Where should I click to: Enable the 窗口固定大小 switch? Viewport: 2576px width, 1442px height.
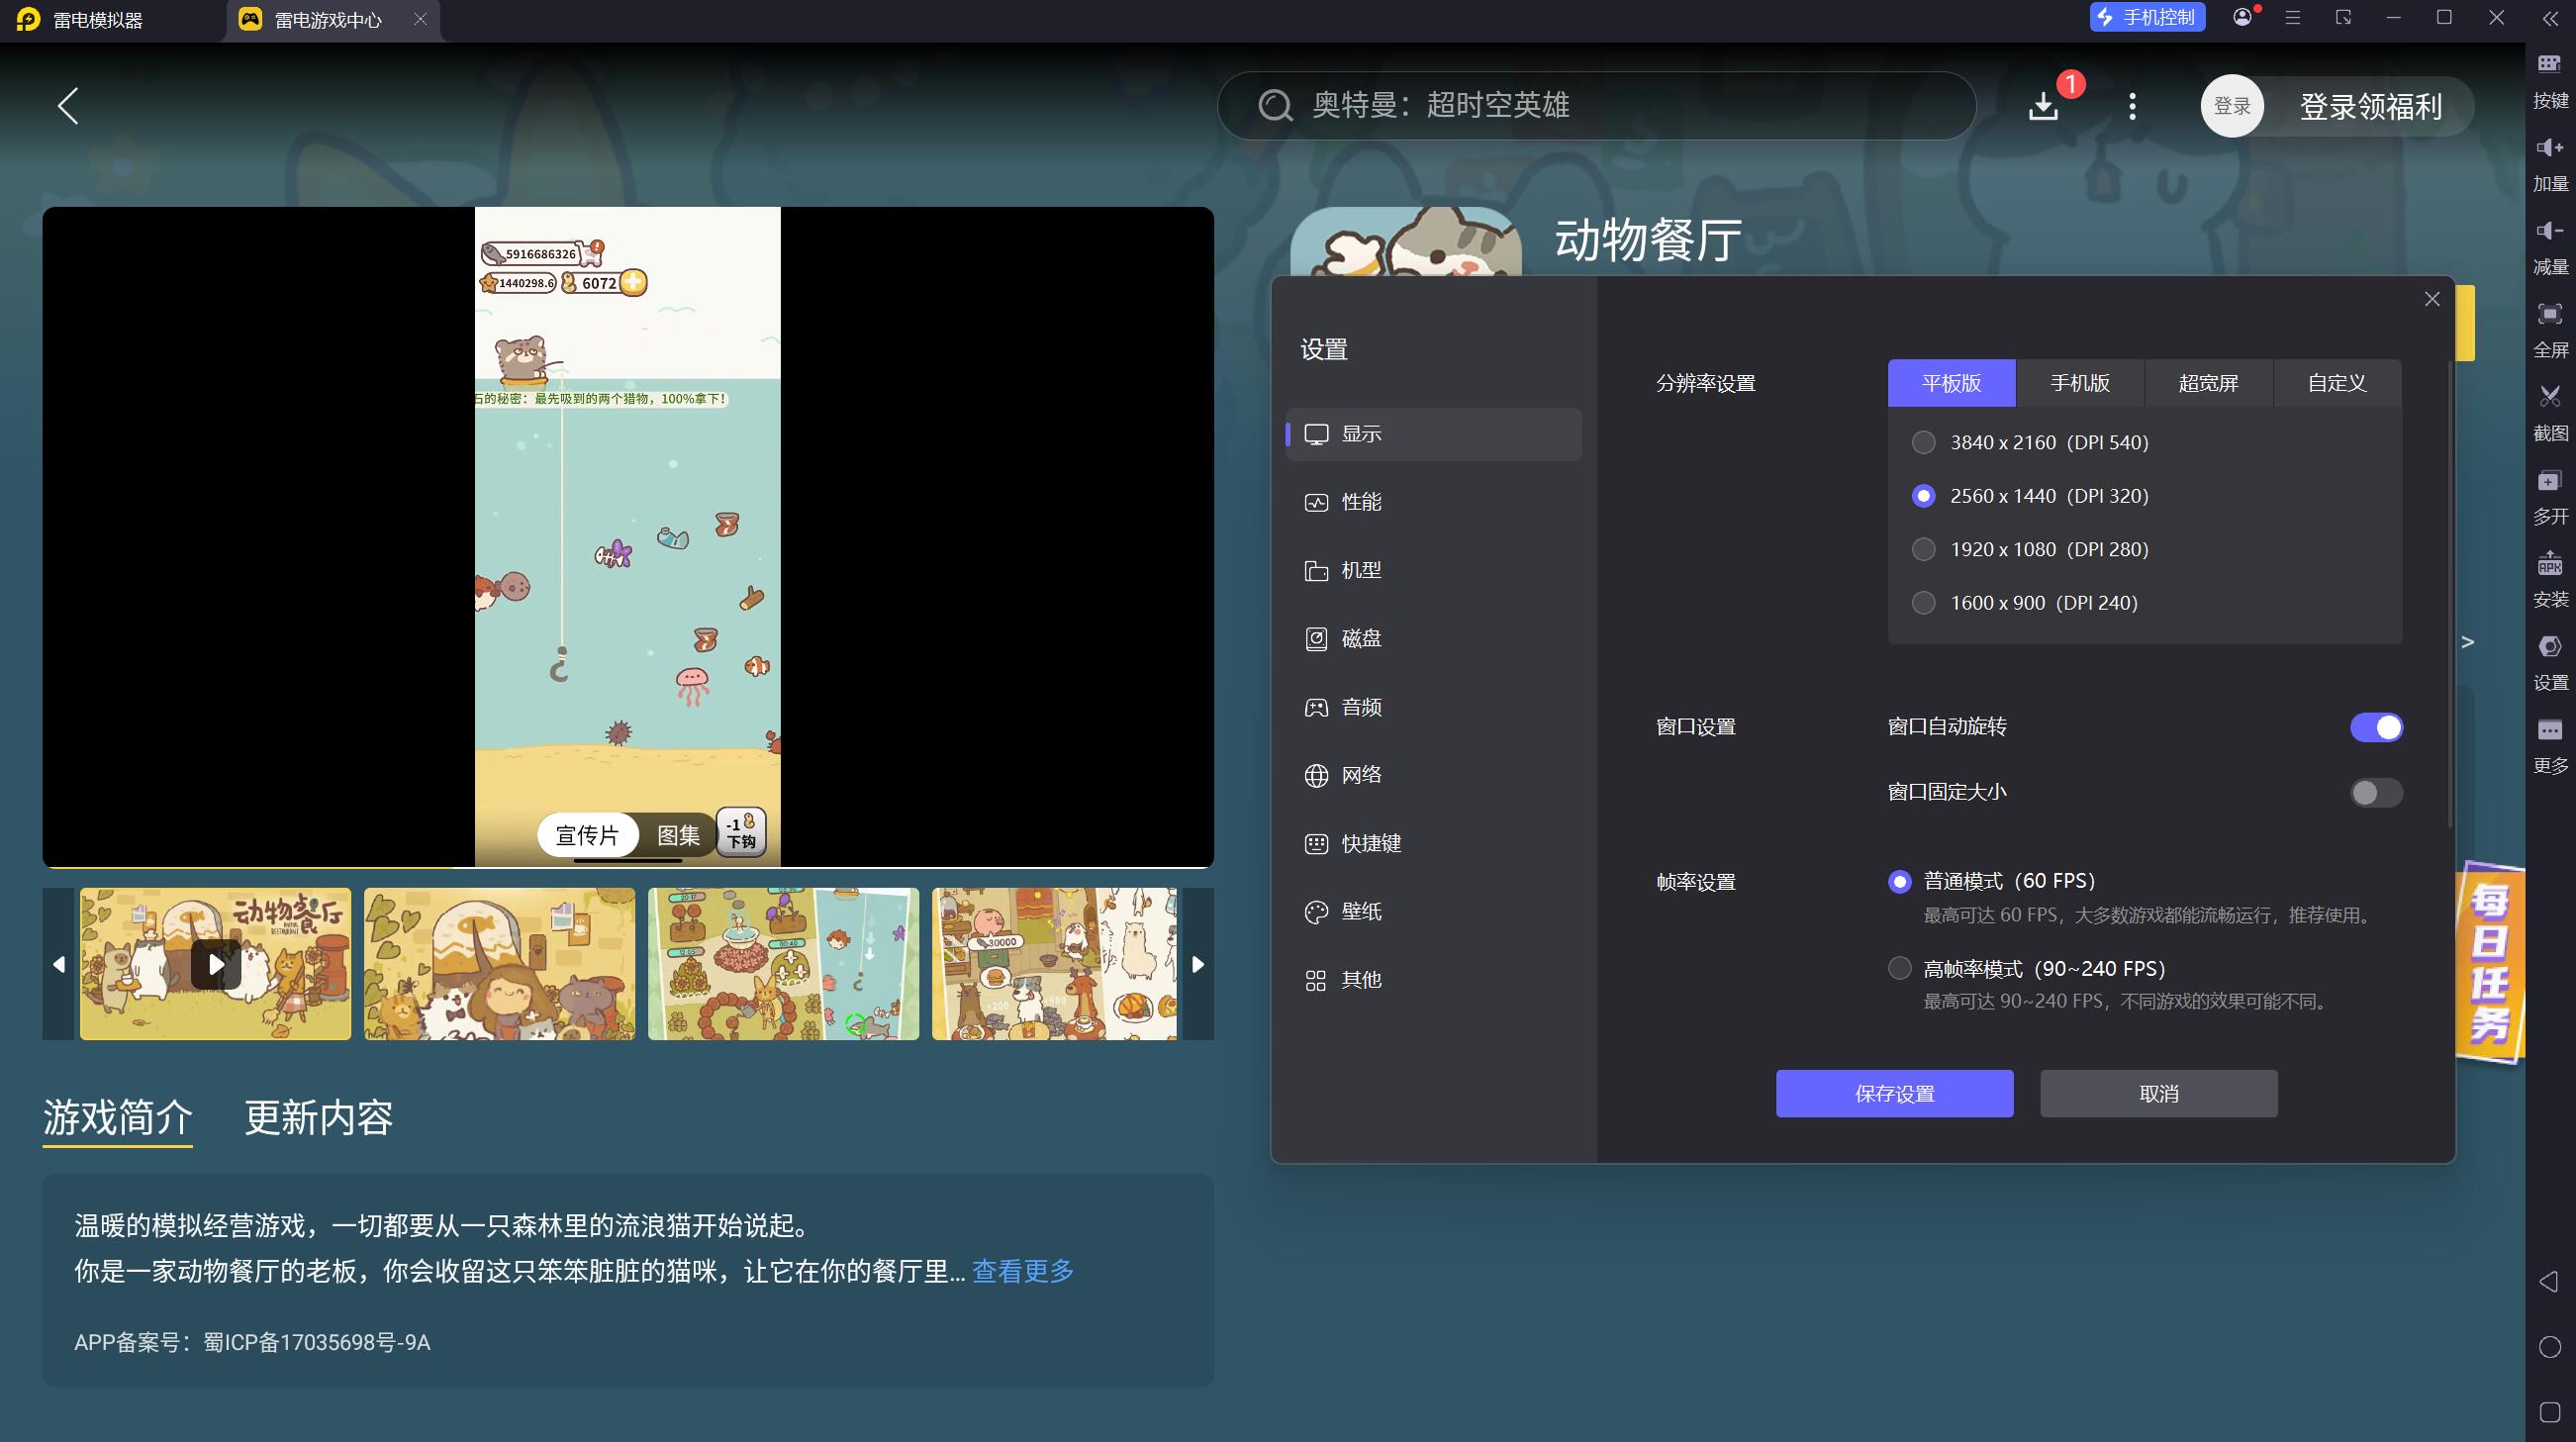pos(2375,793)
